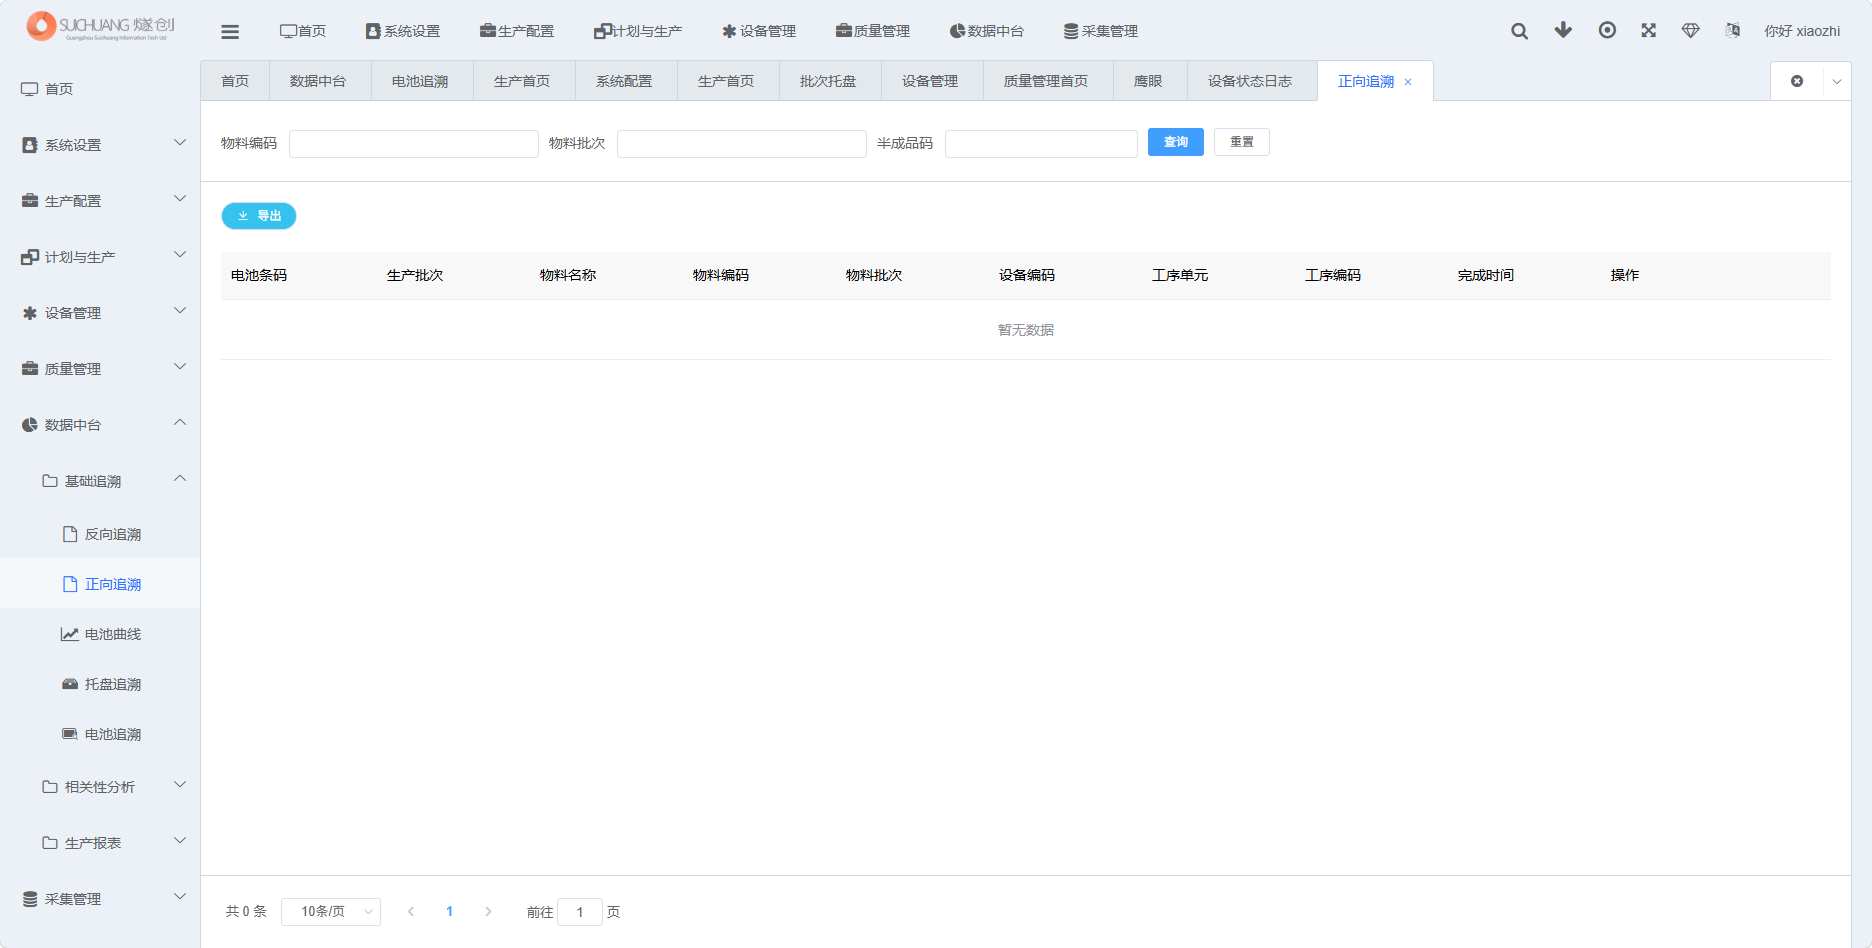The height and width of the screenshot is (948, 1872).
Task: Click the 系统设置 sidebar icon
Action: click(30, 145)
